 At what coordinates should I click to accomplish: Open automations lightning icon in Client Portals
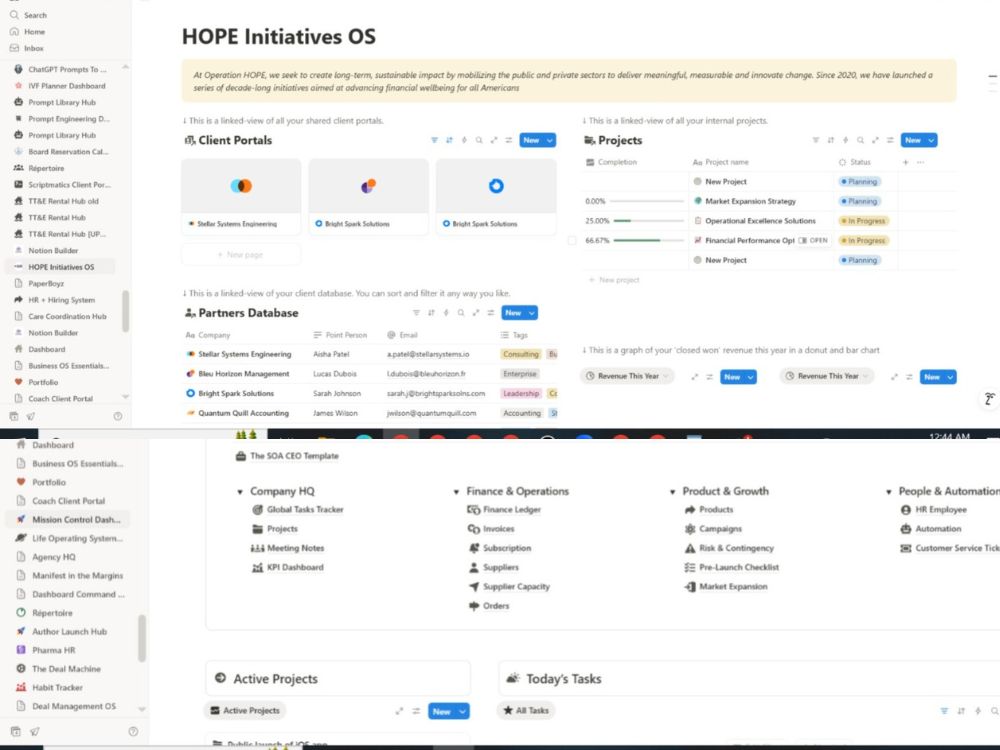coord(464,140)
